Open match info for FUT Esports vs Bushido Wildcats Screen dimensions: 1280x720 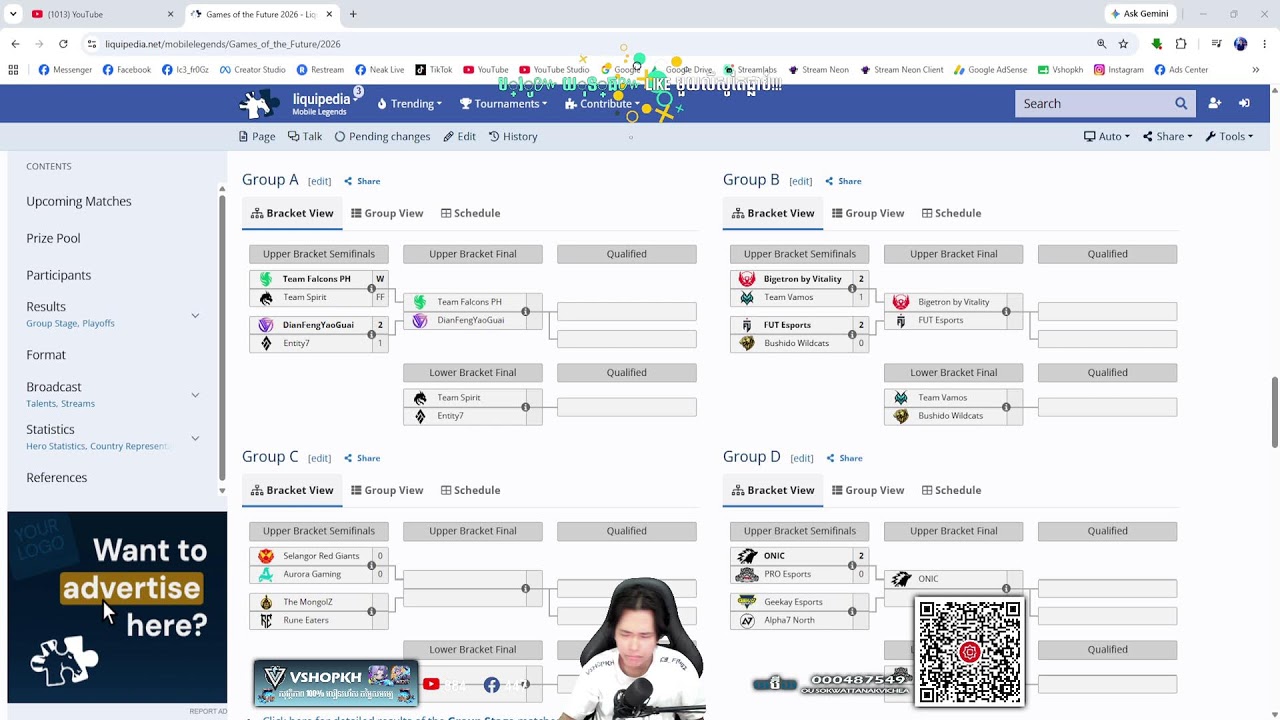pyautogui.click(x=852, y=334)
